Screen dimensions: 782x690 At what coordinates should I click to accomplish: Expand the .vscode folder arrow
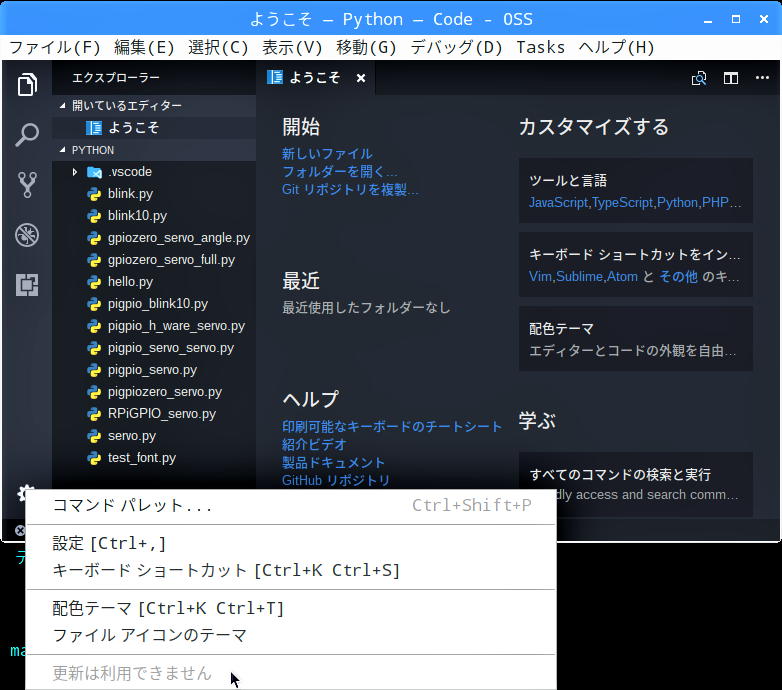coord(74,172)
